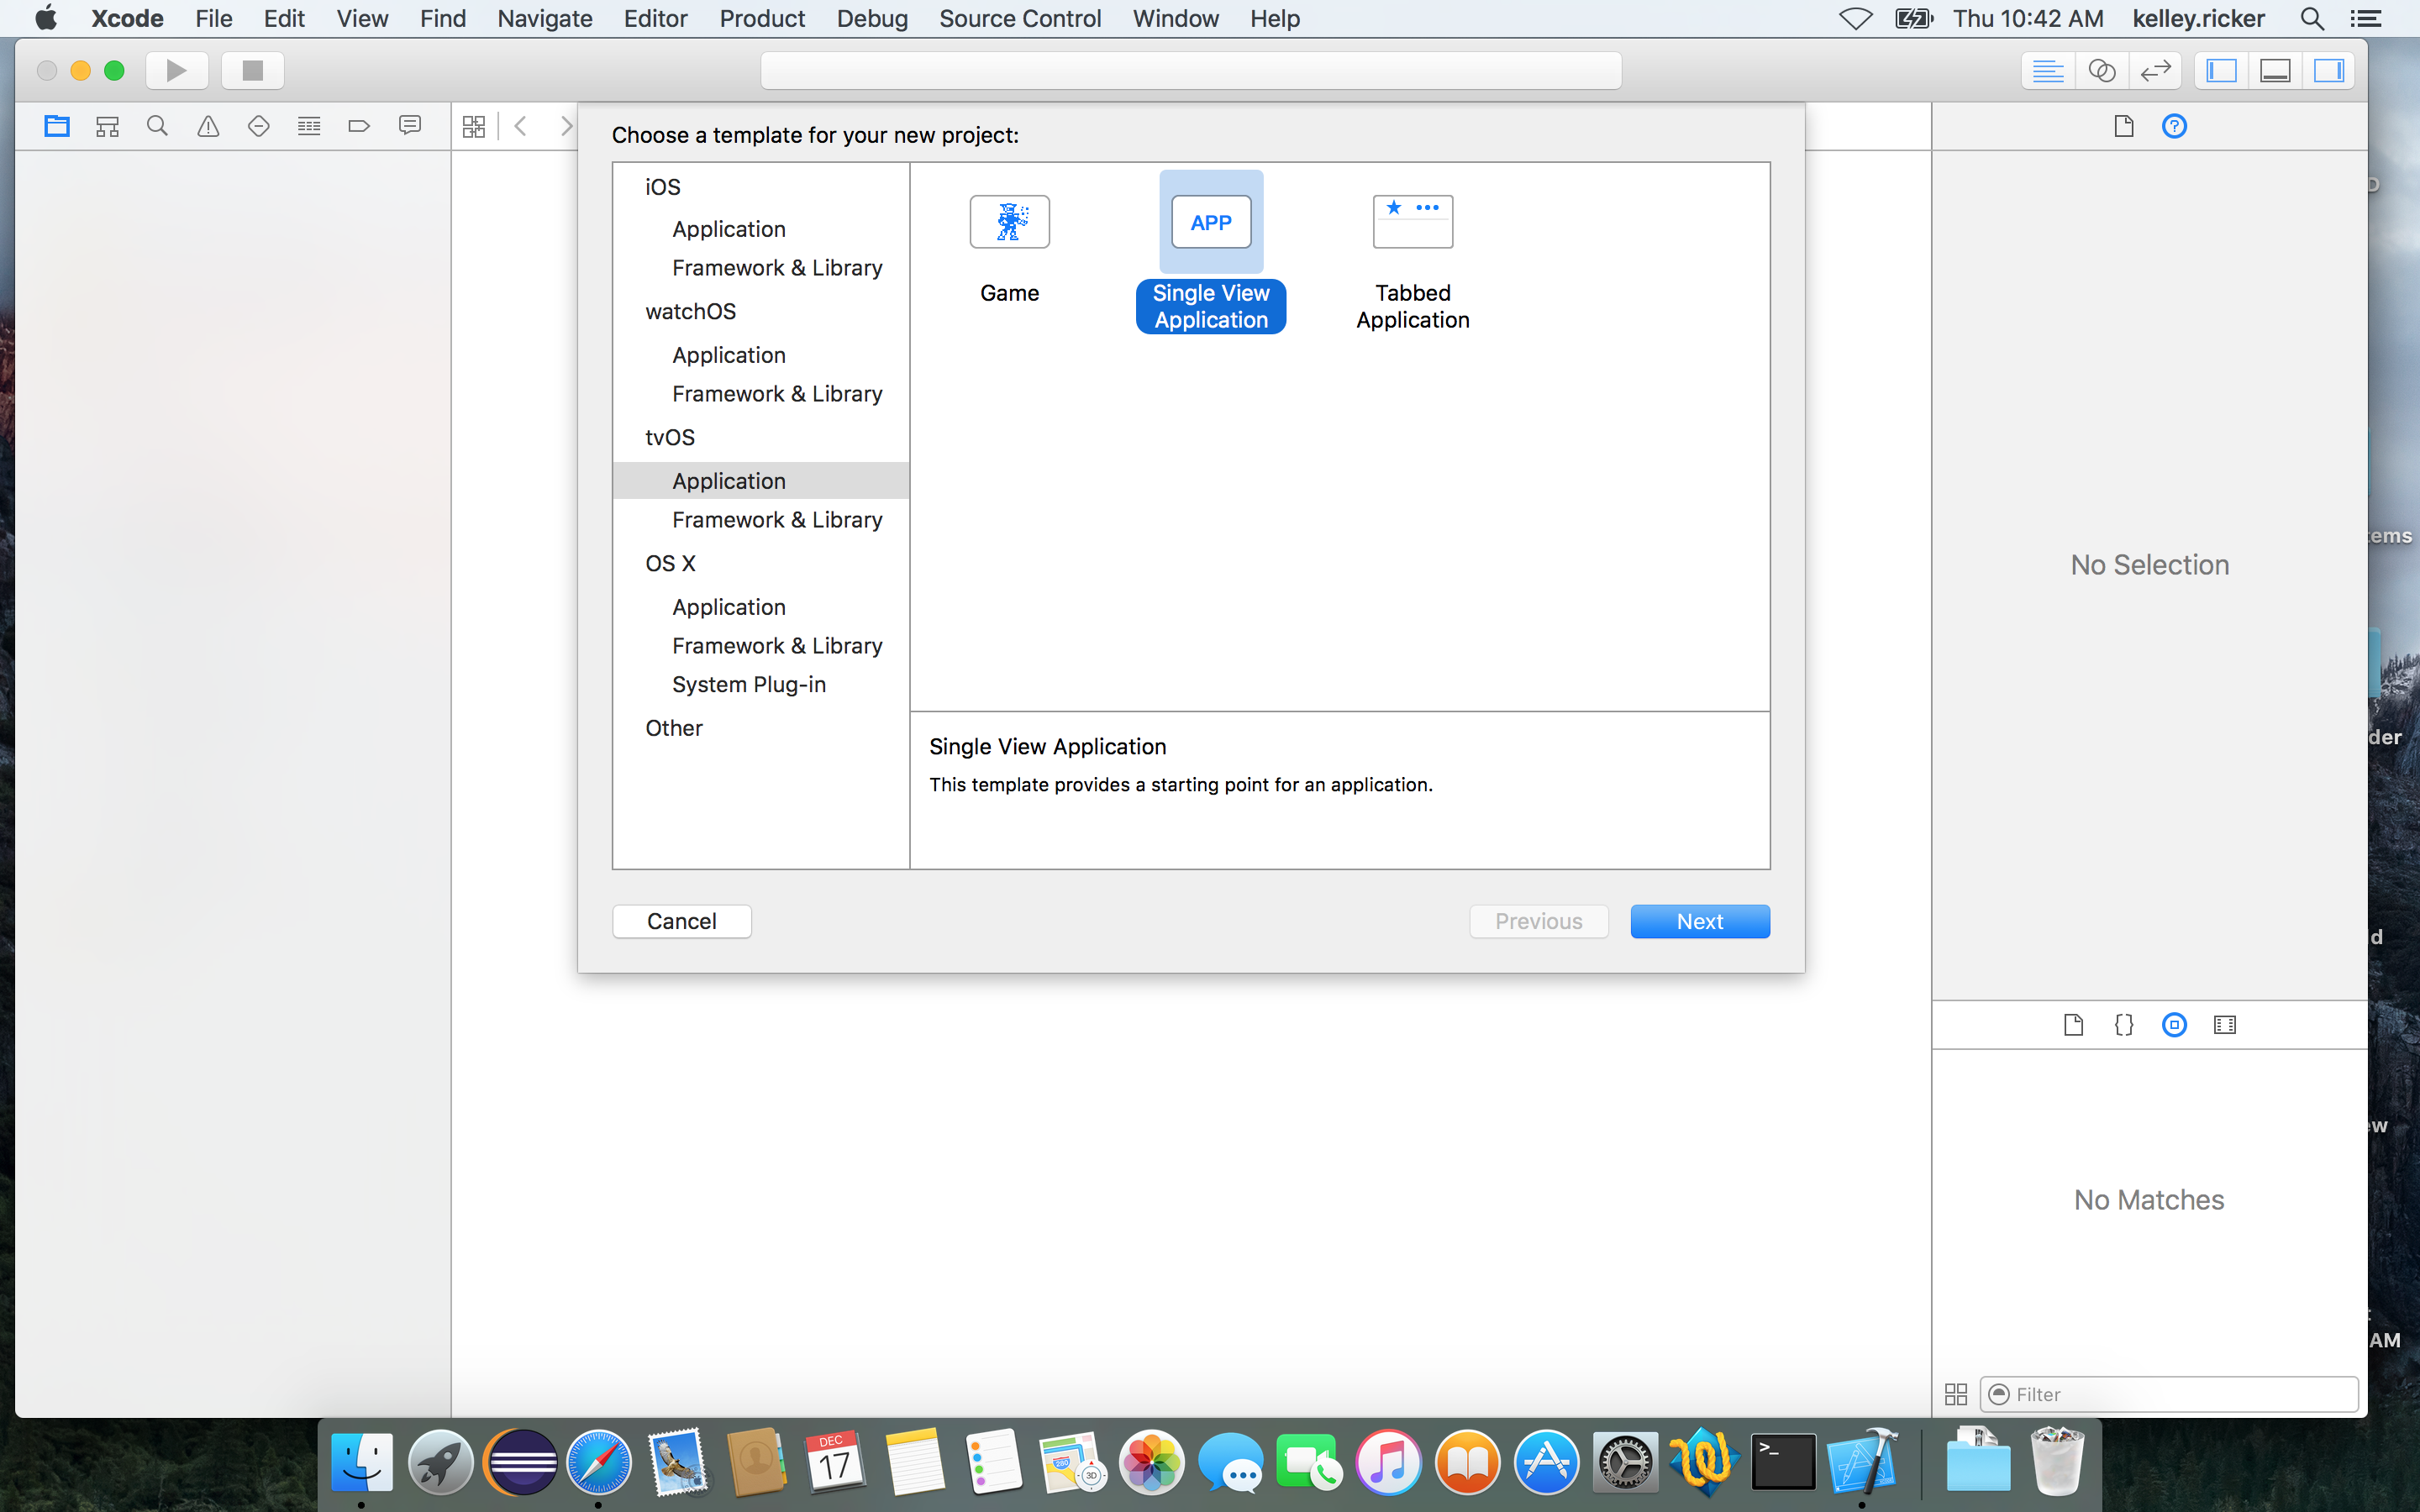
Task: Click the Spotlight search icon in menu bar
Action: coord(2312,18)
